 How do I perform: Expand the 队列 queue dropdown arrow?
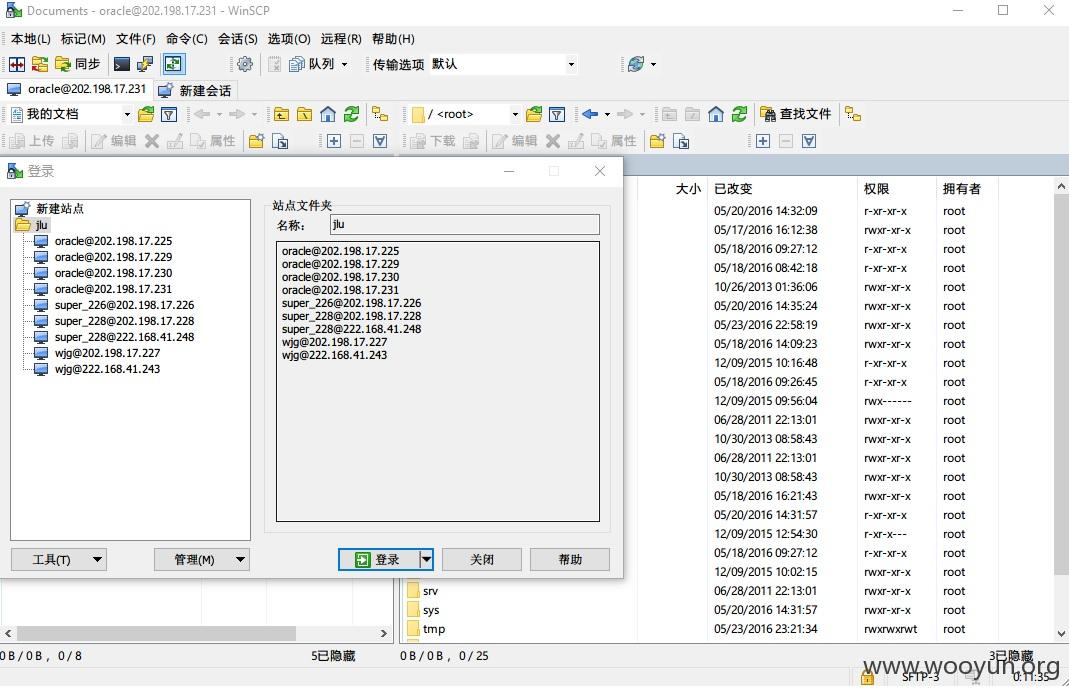[344, 64]
